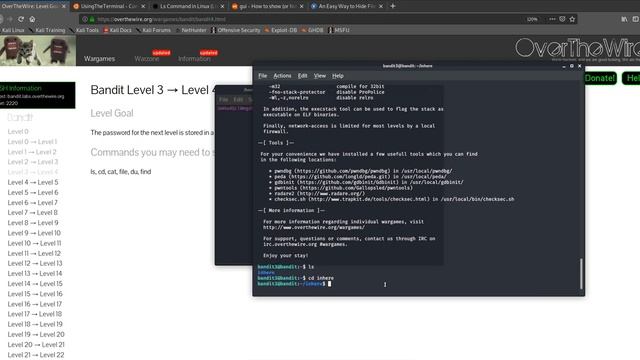This screenshot has height=360, width=640.
Task: Open Level 0 in sidebar
Action: coord(18,131)
